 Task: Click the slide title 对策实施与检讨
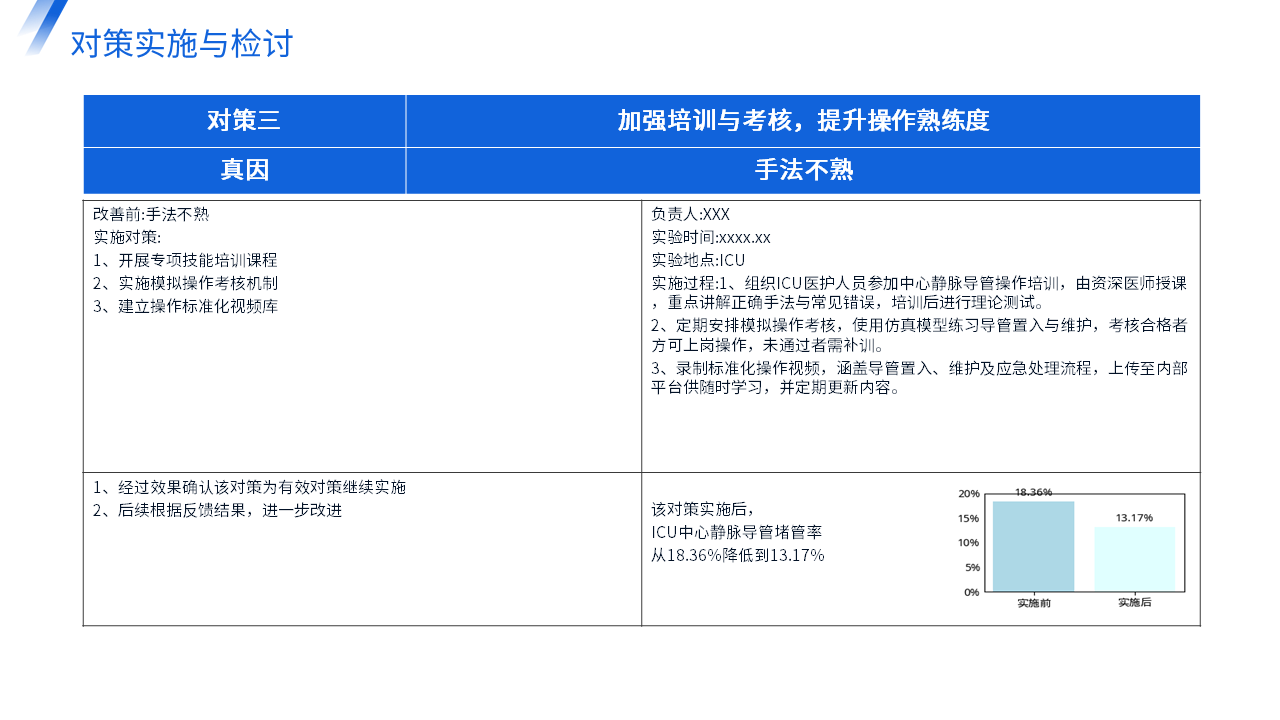(x=181, y=44)
